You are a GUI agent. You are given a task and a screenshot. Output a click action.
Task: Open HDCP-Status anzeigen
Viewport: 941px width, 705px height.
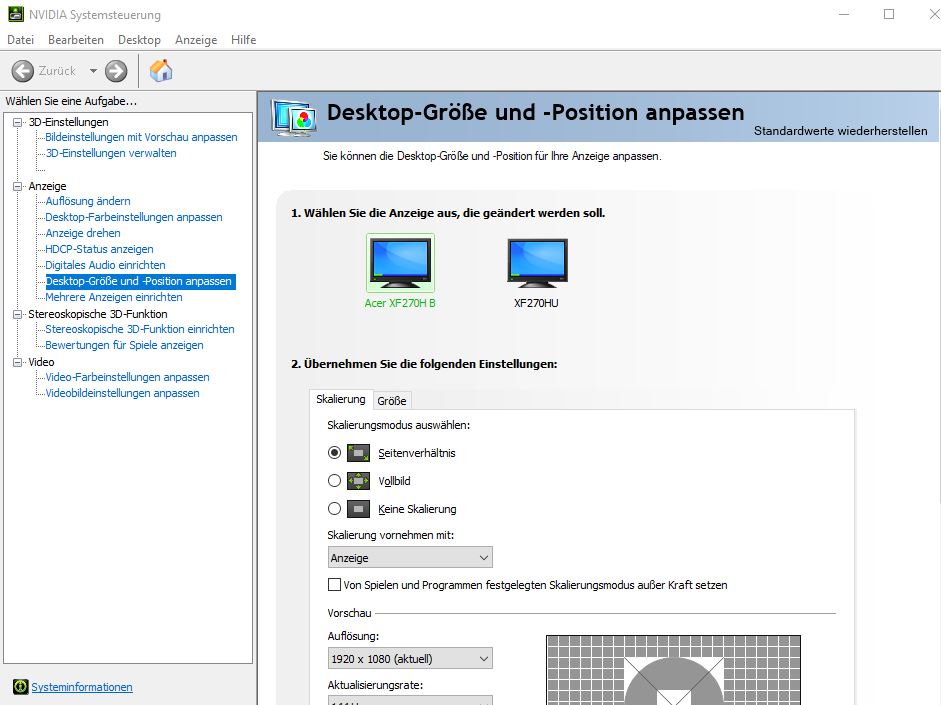pos(99,249)
